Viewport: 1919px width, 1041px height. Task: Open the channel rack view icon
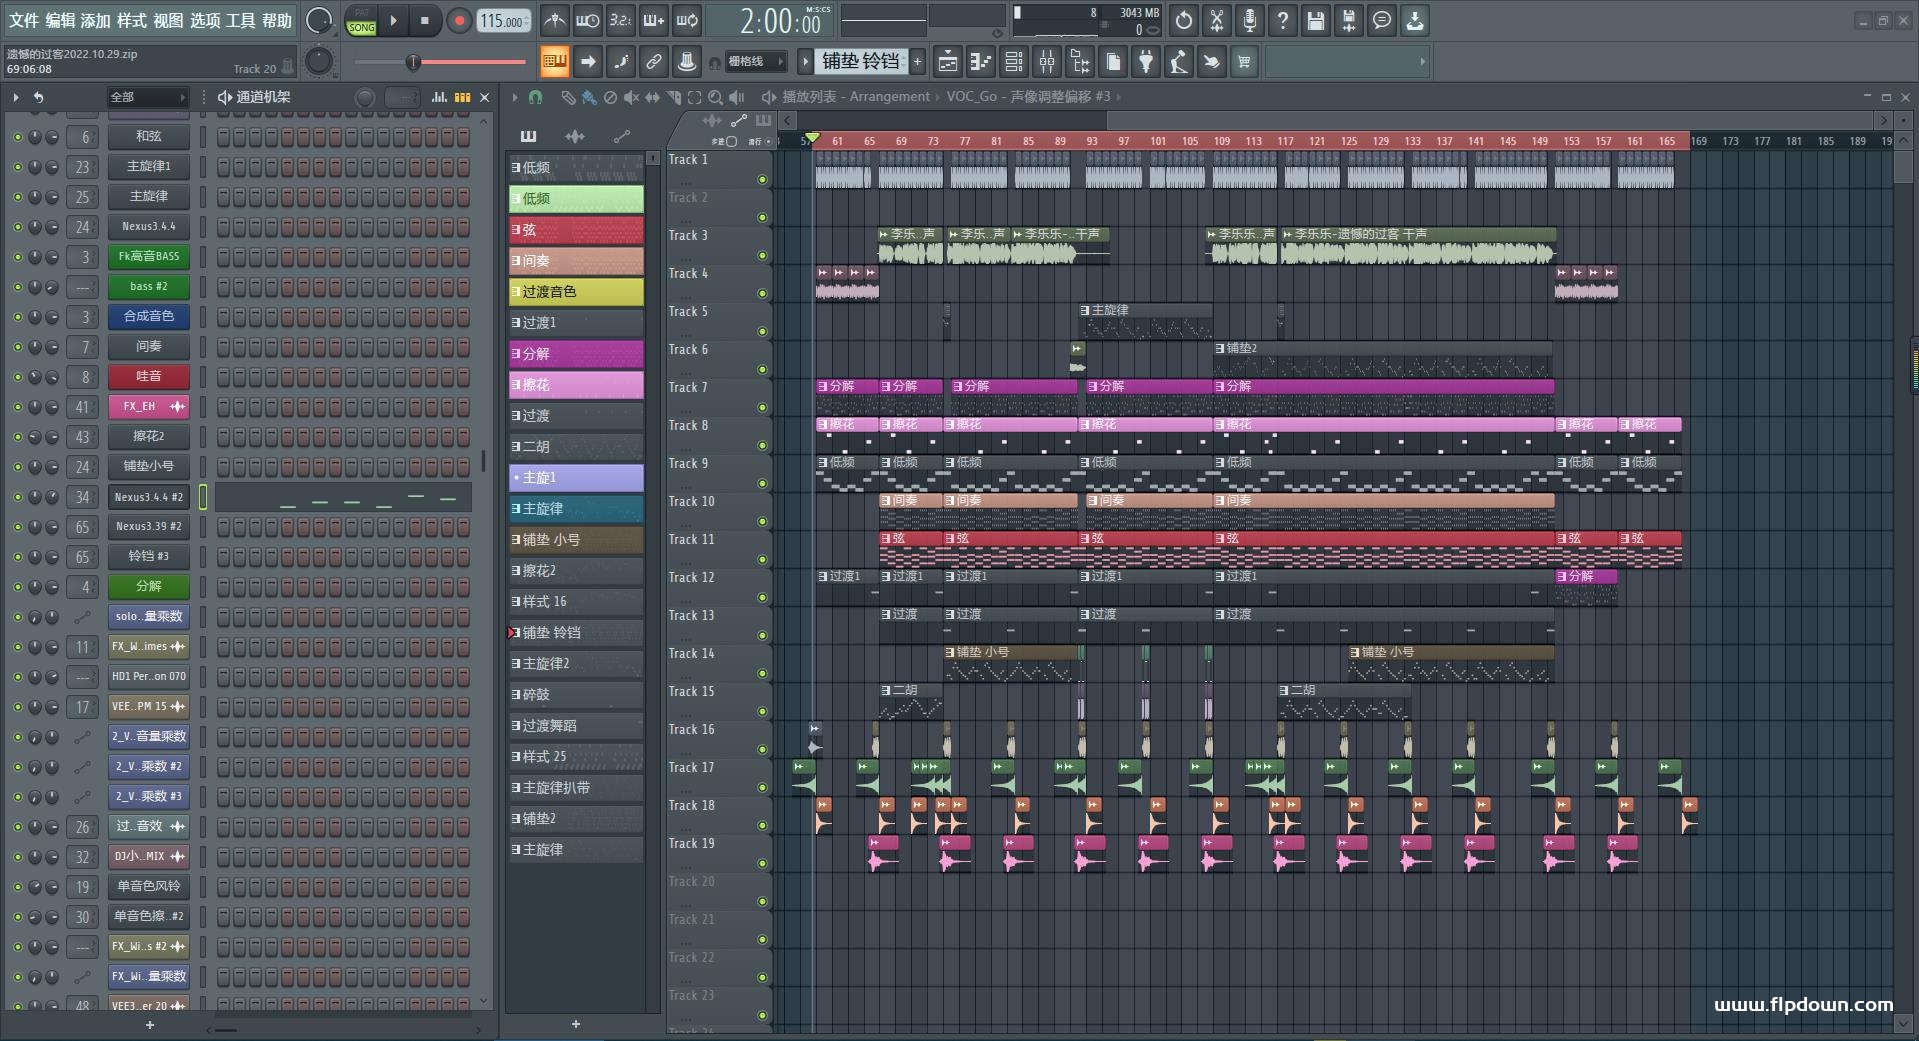(x=1014, y=62)
